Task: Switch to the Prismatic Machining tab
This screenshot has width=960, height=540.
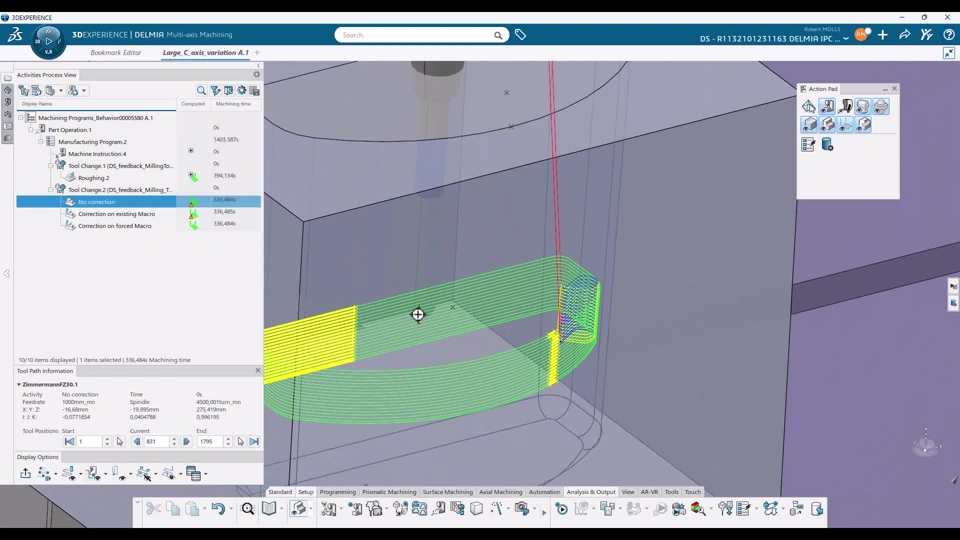Action: [x=389, y=492]
